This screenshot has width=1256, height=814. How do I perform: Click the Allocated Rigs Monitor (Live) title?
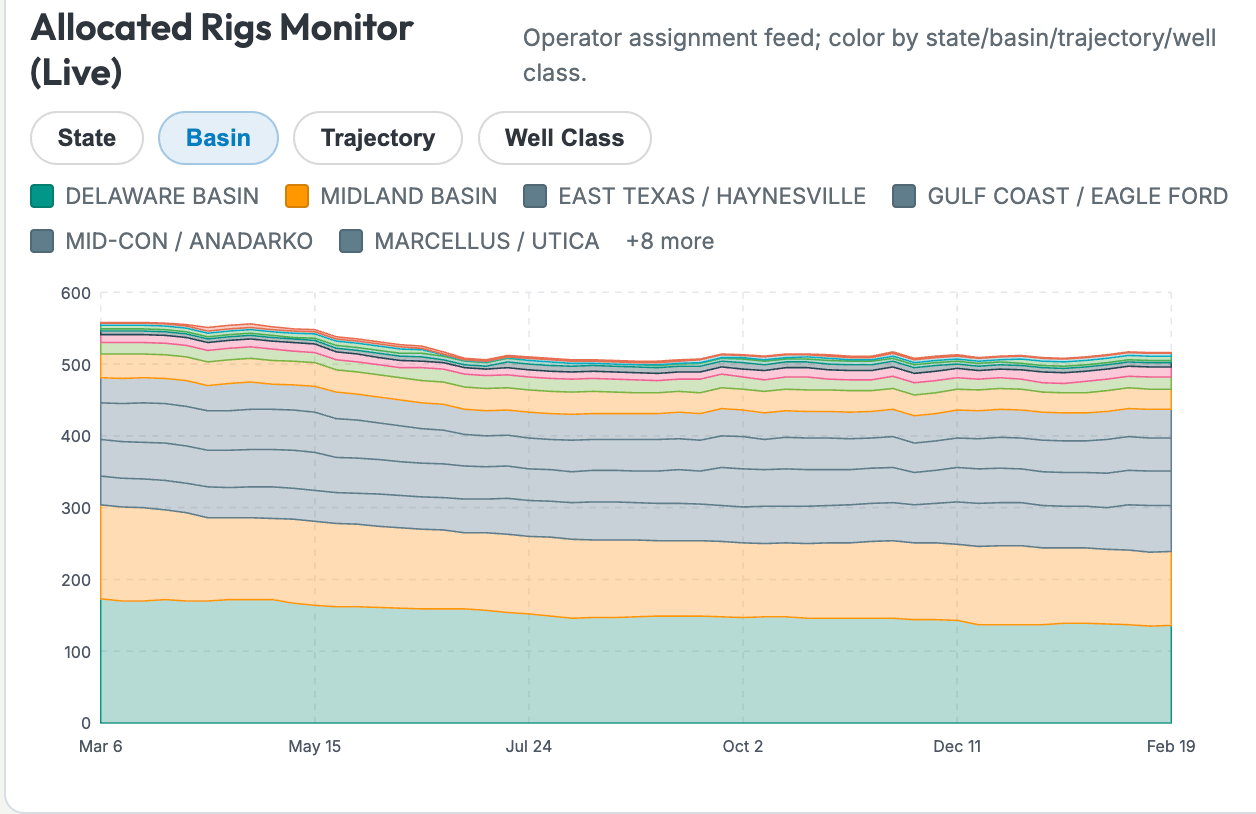pos(222,49)
